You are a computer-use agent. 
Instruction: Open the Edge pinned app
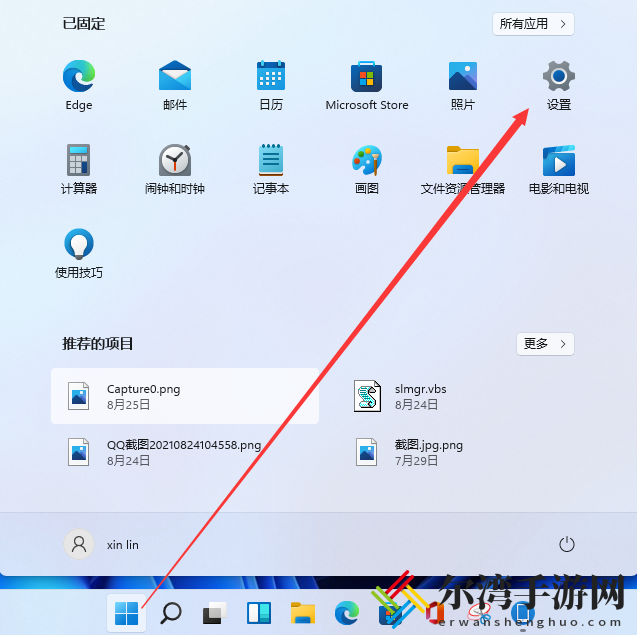(x=79, y=85)
